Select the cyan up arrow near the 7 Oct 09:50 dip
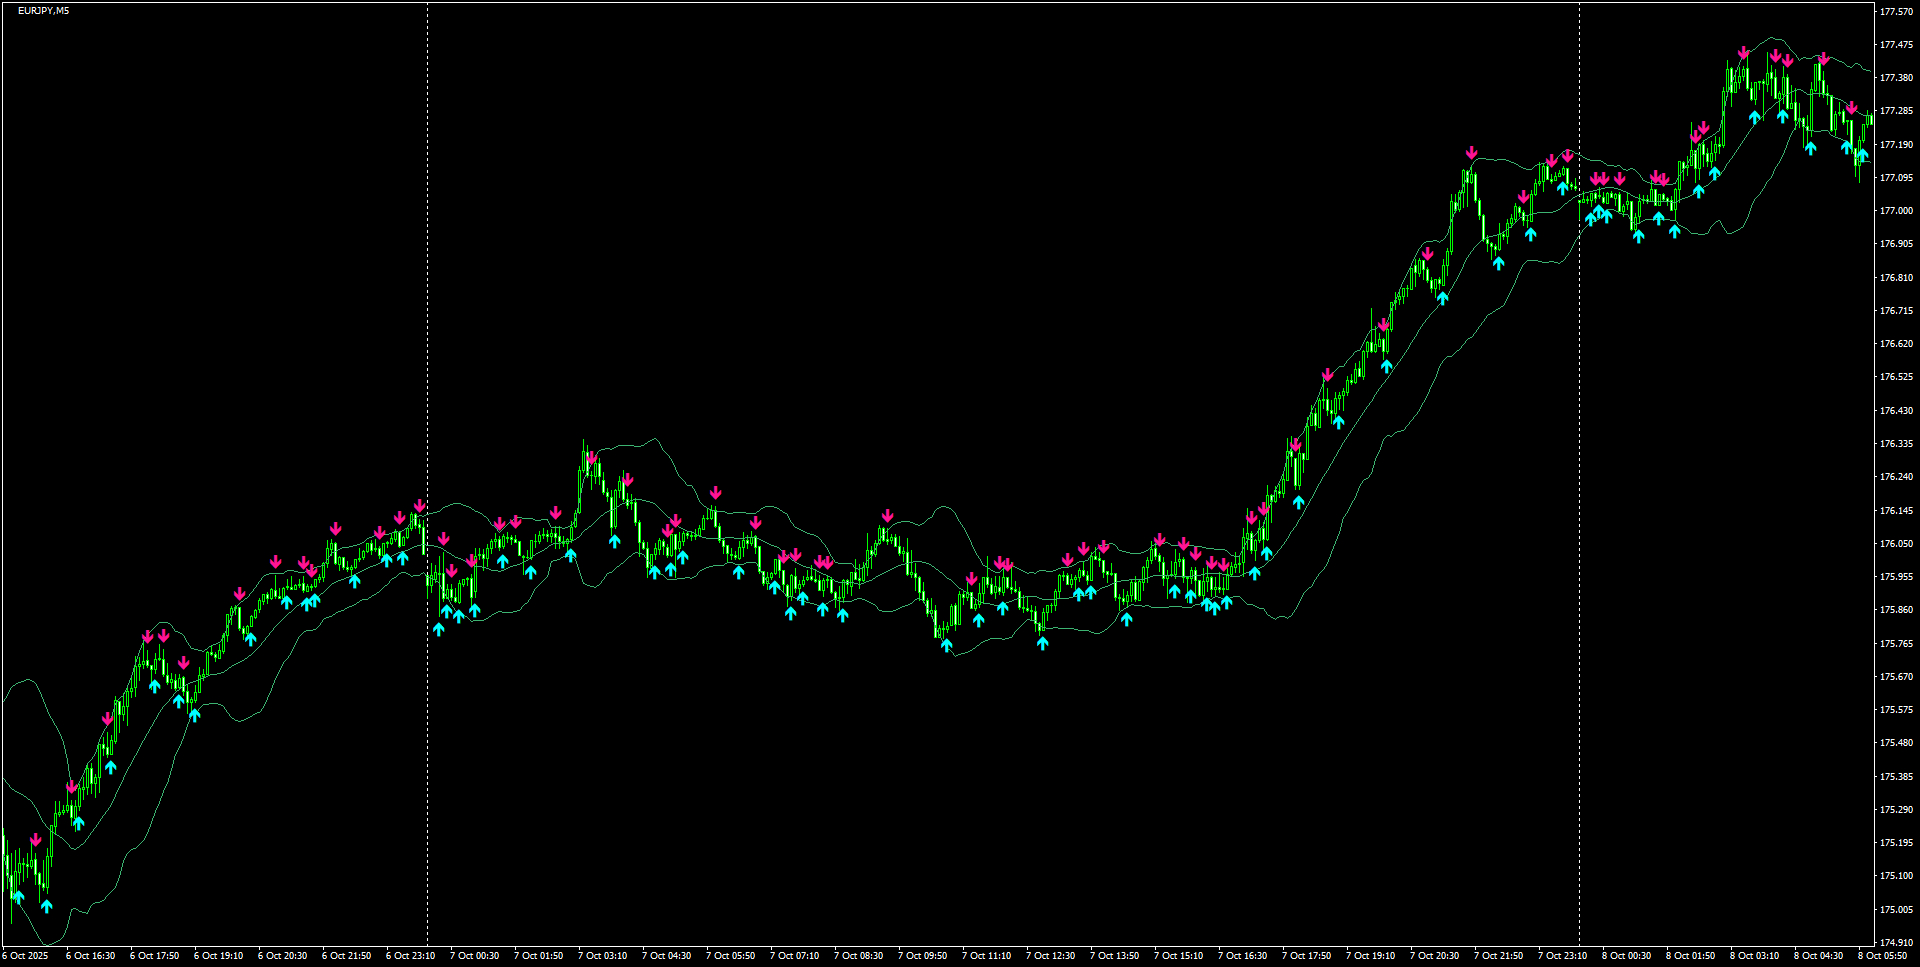 tap(945, 645)
